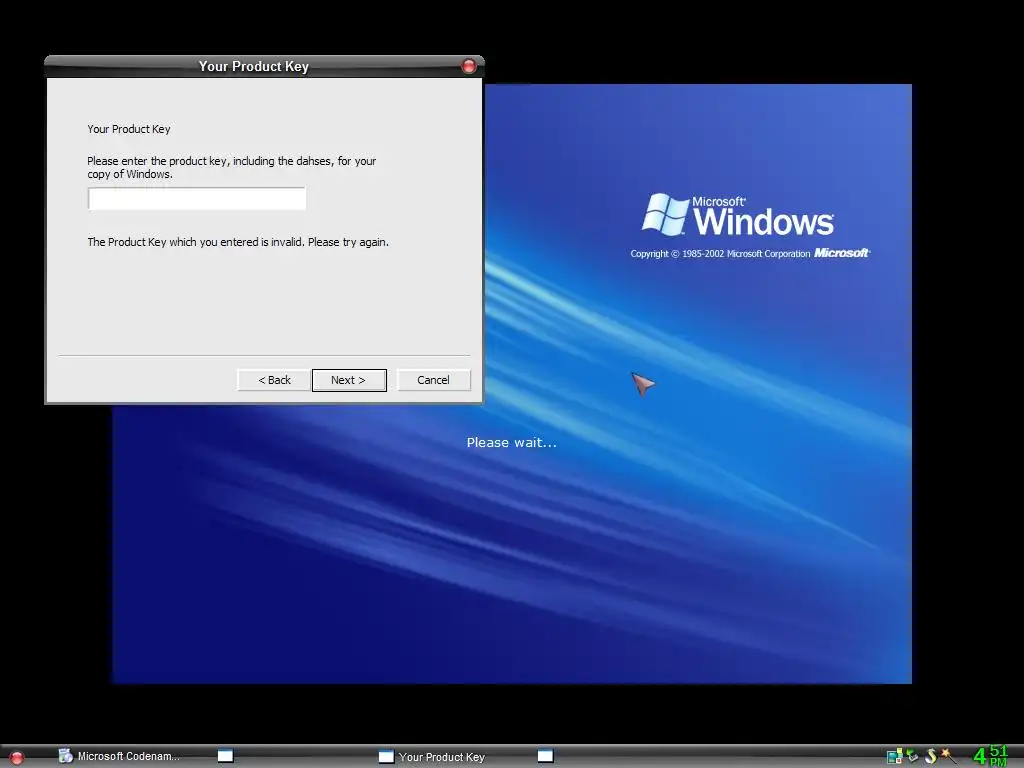Click the Next > button
Screen dimensions: 1024x768
[349, 380]
